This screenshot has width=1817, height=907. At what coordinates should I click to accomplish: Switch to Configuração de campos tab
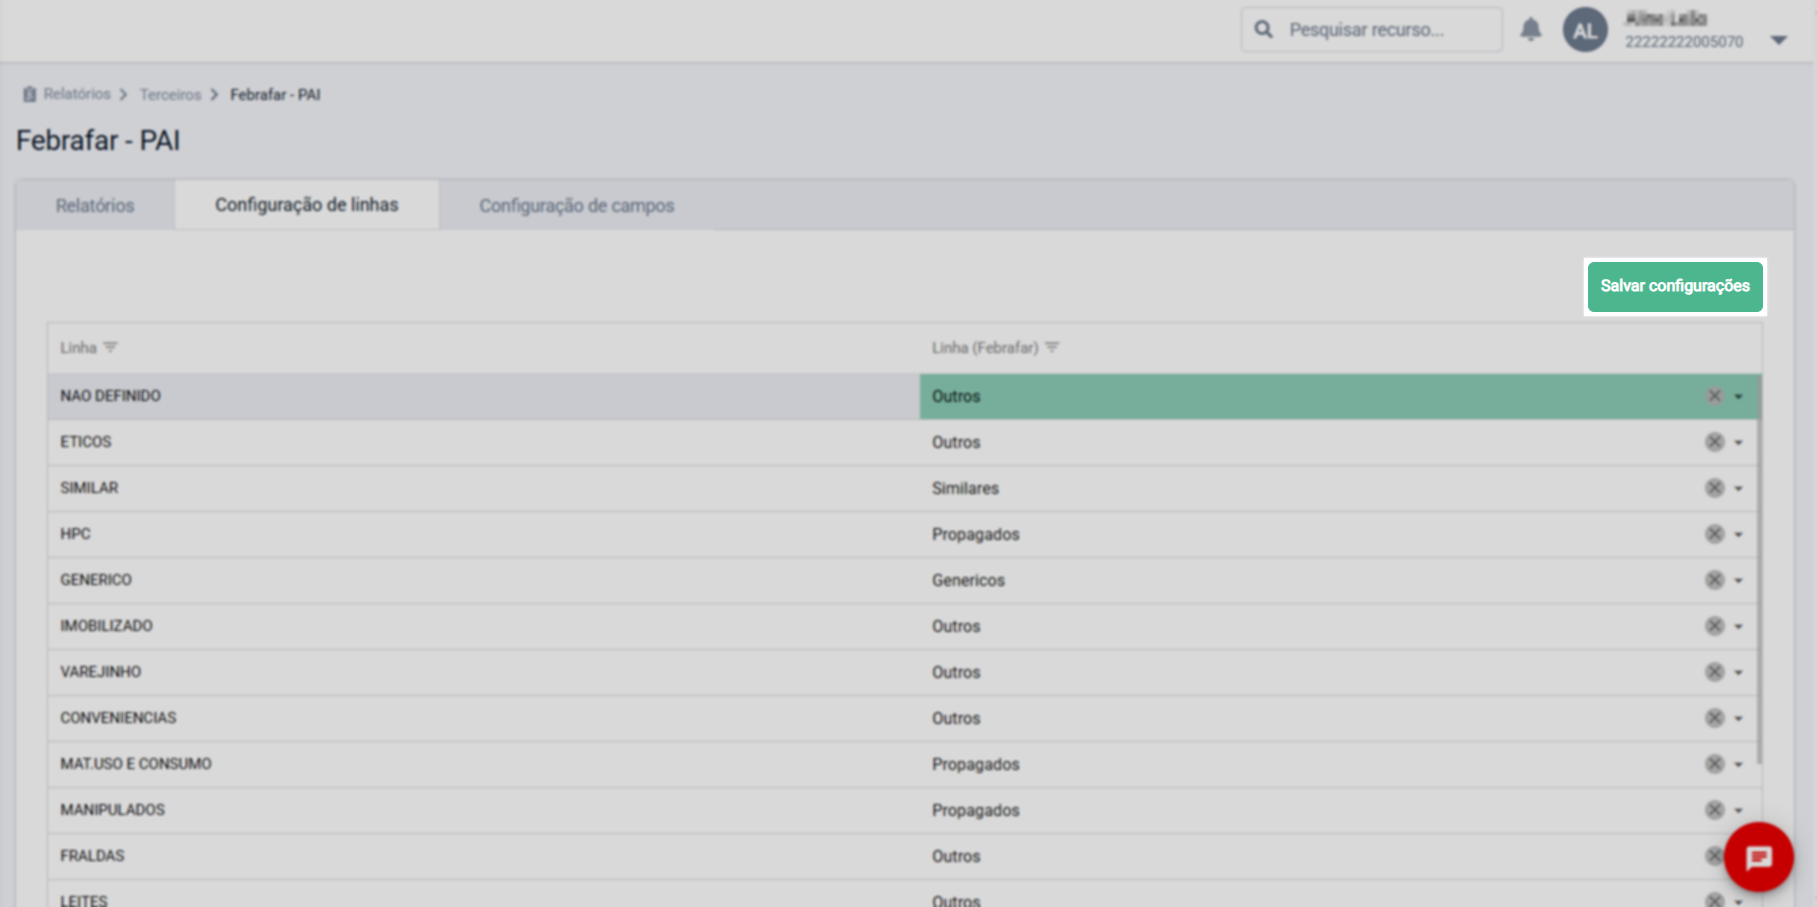(576, 205)
